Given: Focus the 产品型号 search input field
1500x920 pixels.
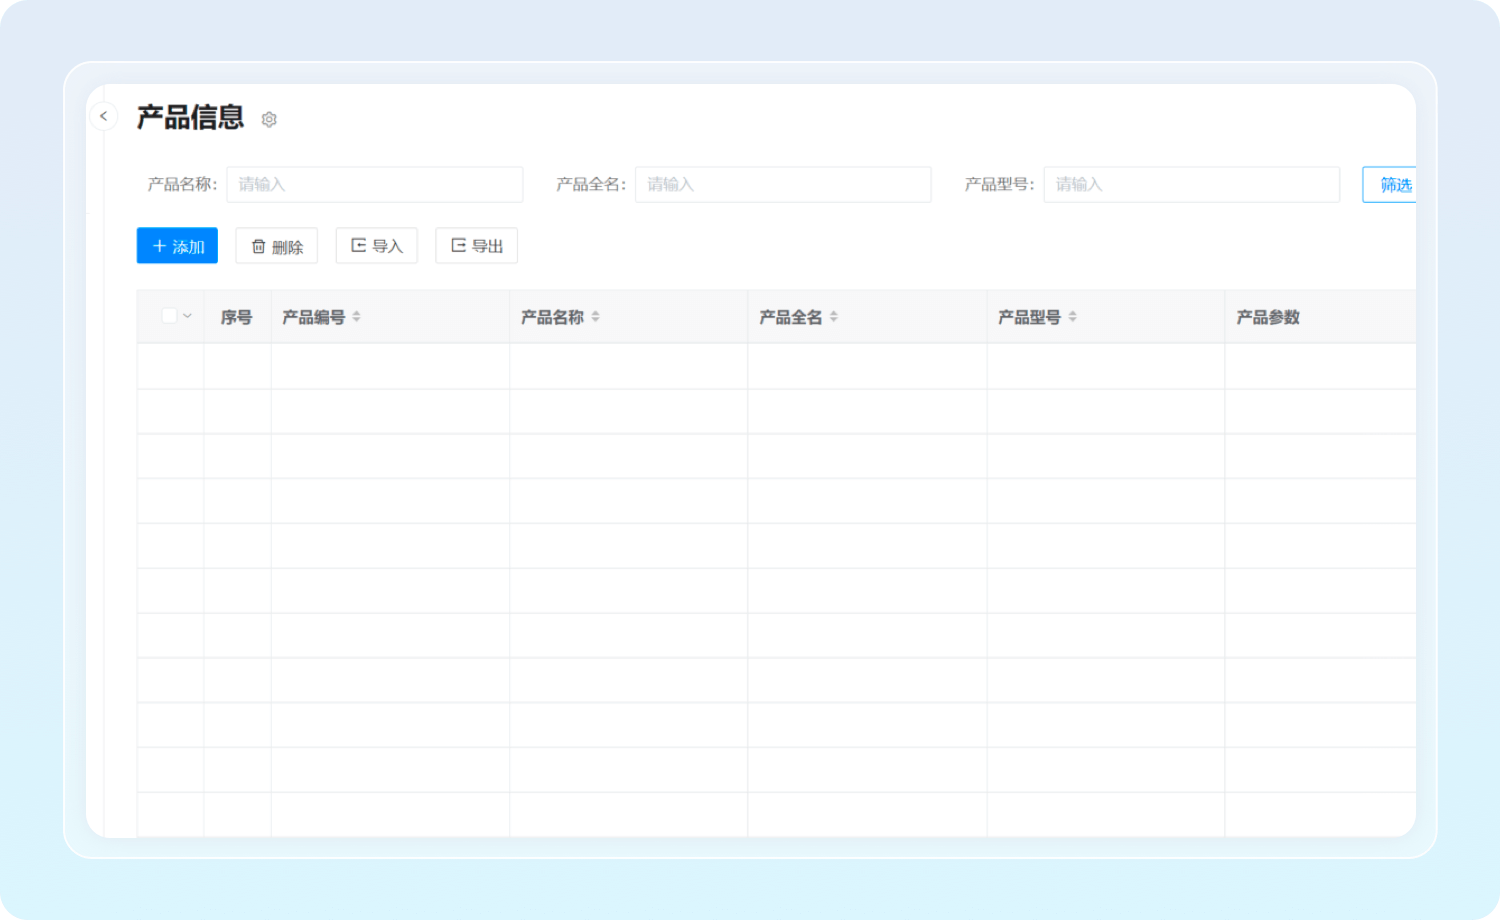Looking at the screenshot, I should [x=1191, y=185].
